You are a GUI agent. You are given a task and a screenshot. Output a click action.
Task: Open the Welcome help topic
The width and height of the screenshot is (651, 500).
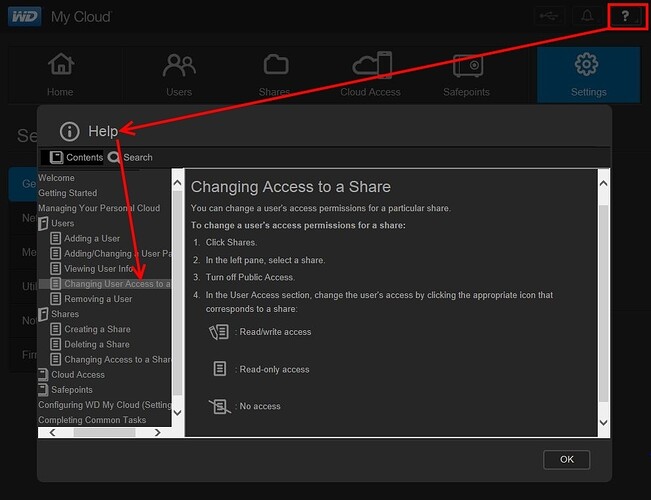click(x=56, y=178)
